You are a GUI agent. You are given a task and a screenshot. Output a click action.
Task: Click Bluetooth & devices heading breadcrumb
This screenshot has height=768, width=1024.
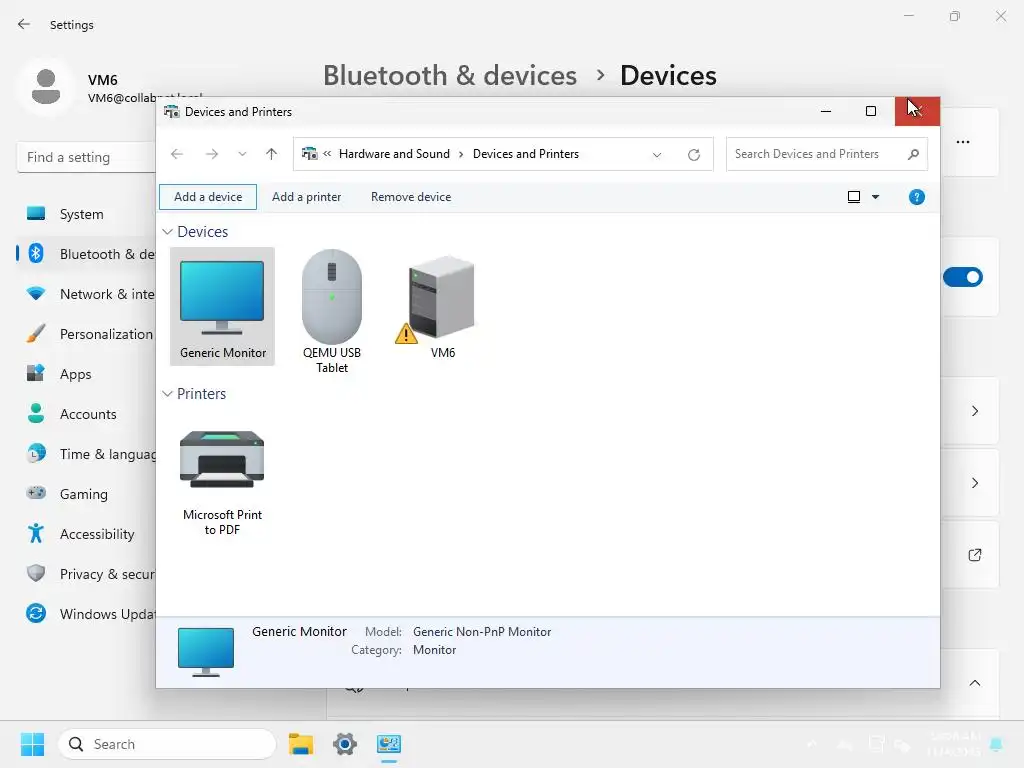(450, 76)
